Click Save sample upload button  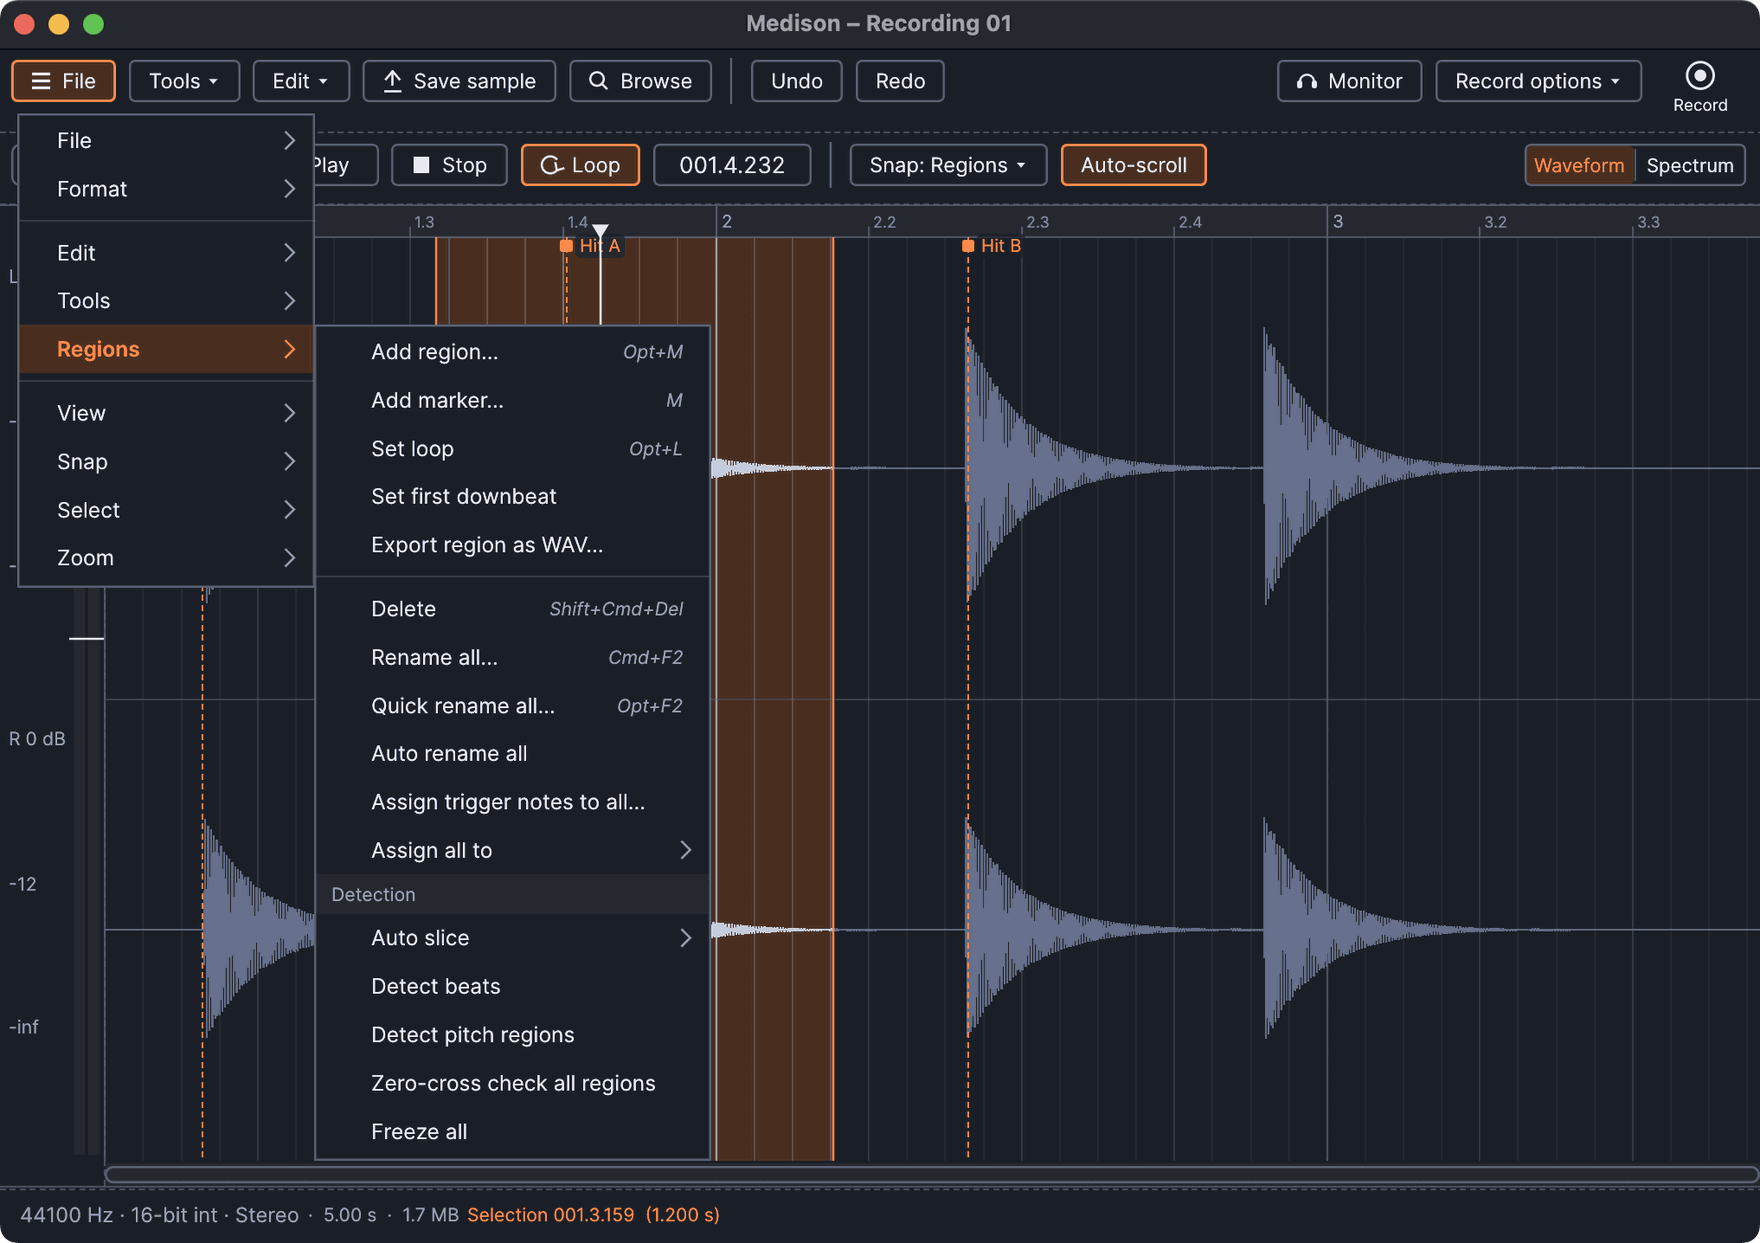(x=459, y=81)
